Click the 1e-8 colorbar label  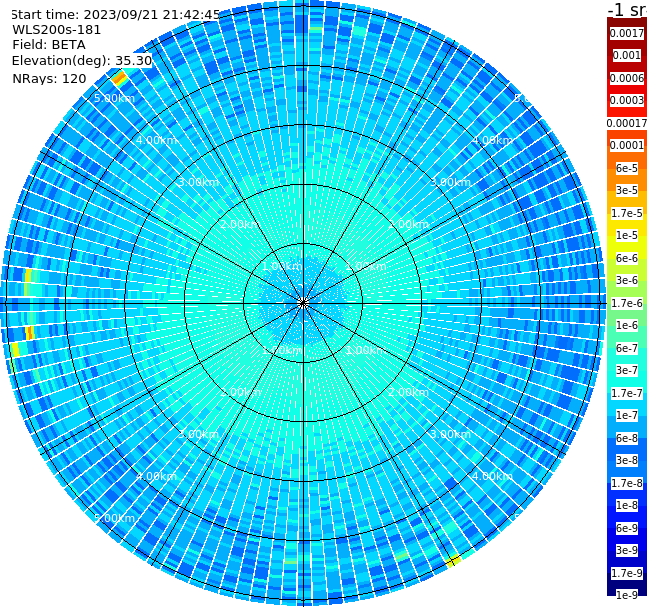[x=627, y=505]
